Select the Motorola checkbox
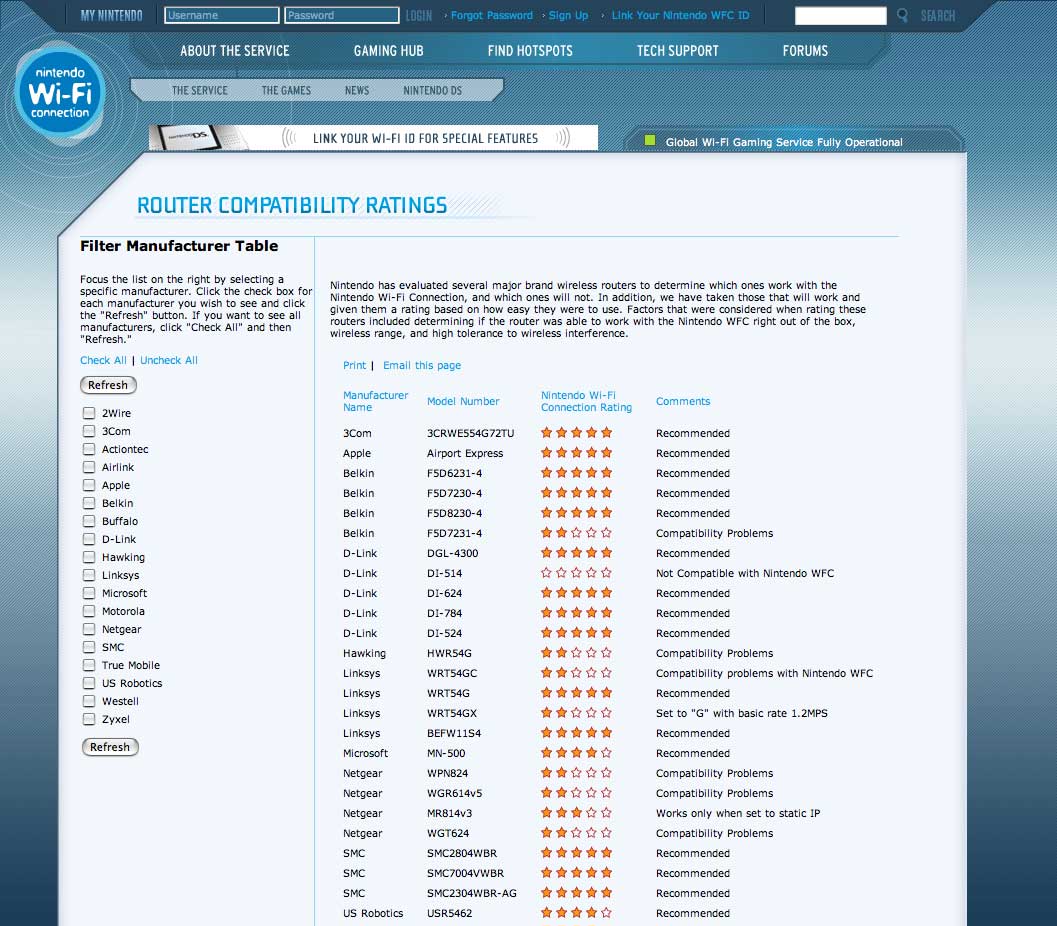Viewport: 1057px width, 926px height. point(89,611)
